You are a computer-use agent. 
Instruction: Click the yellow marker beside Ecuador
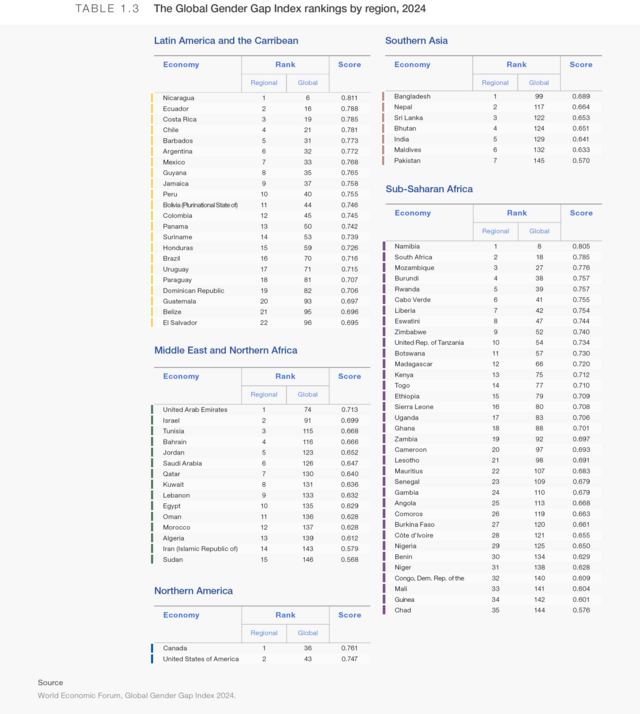tap(152, 109)
